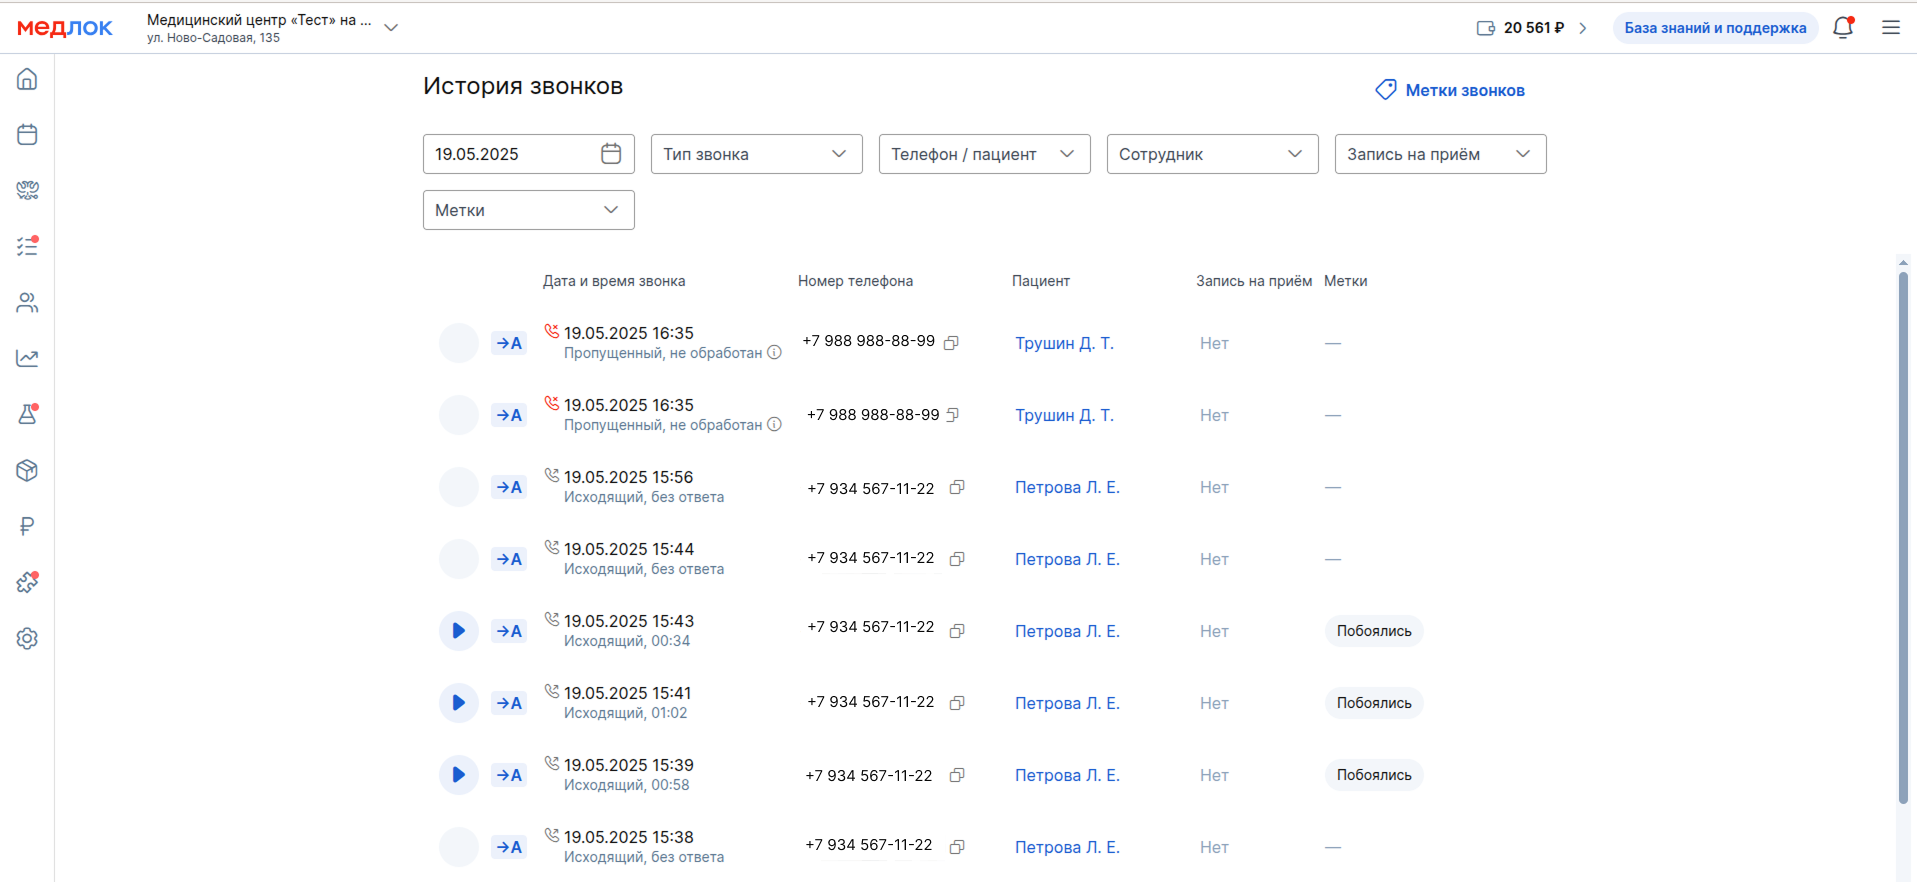Play the 15:41 call recording
The height and width of the screenshot is (882, 1917).
pos(459,703)
